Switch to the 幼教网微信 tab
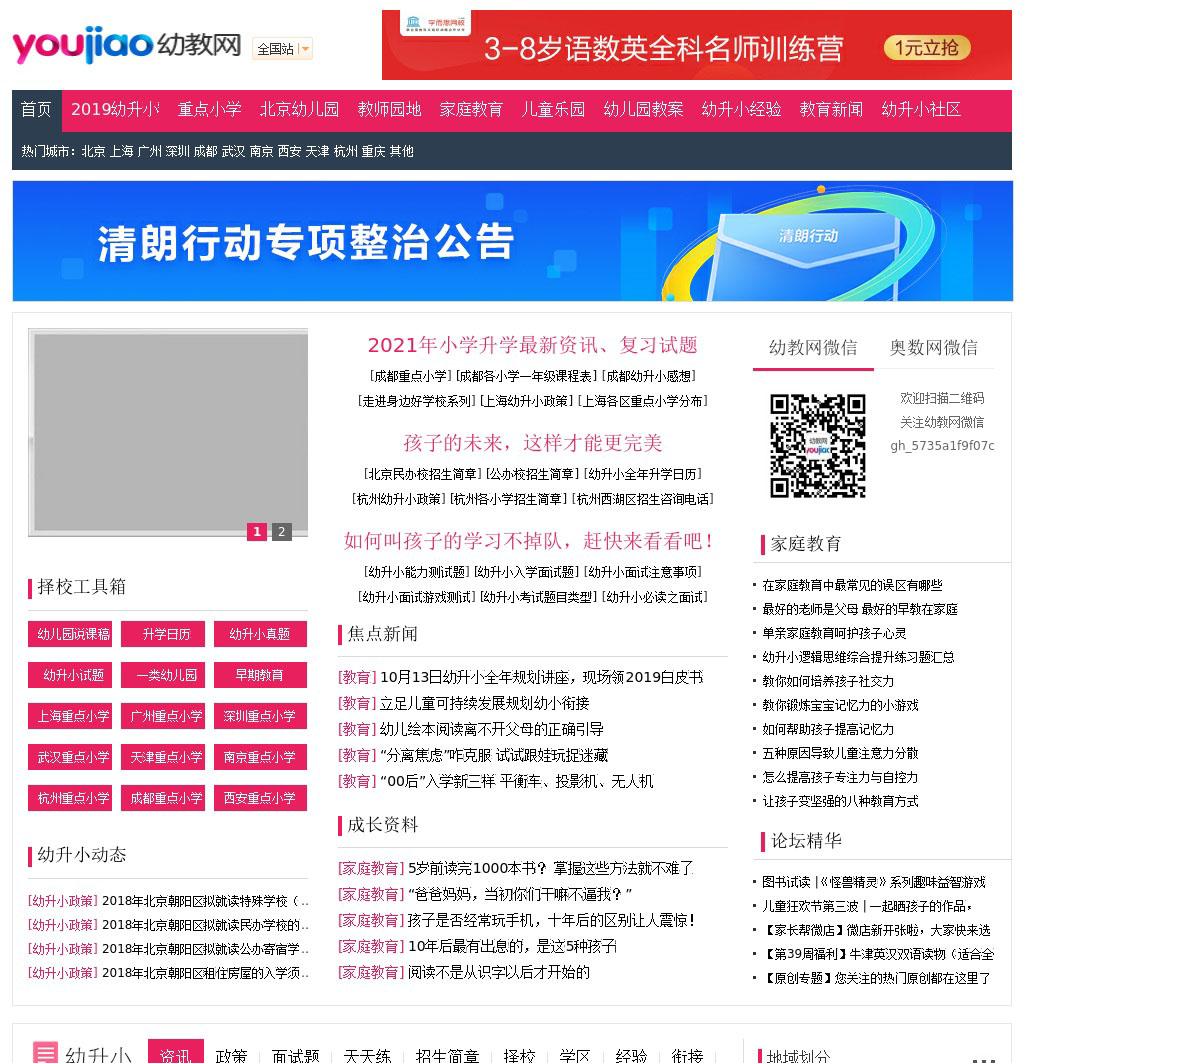 (x=812, y=348)
